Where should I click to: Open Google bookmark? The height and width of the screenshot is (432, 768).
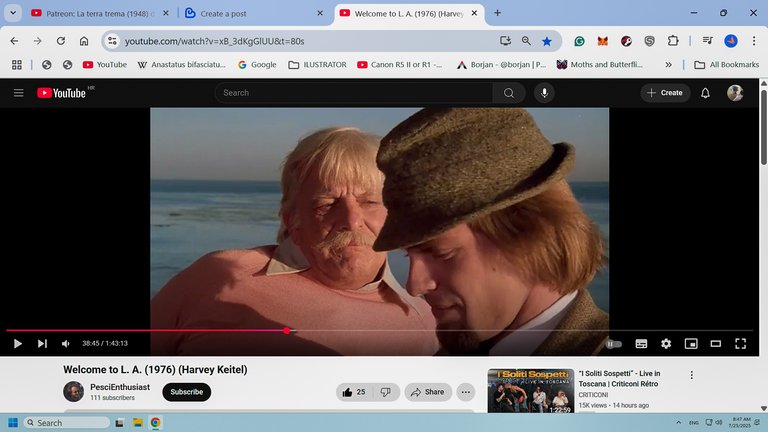click(257, 65)
